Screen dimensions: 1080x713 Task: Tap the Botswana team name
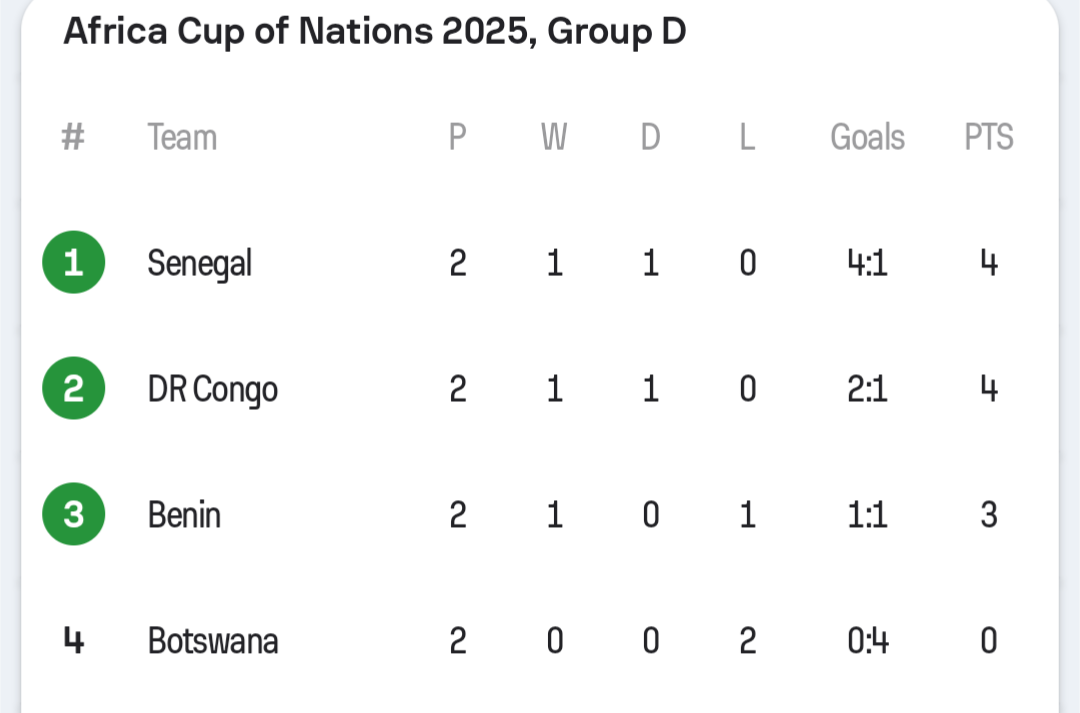(x=212, y=641)
